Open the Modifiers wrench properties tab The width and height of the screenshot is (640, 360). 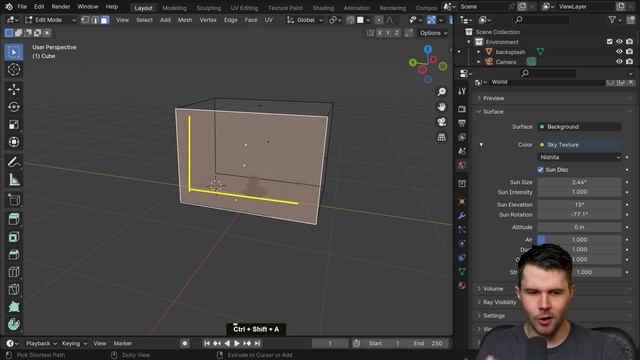coord(462,216)
